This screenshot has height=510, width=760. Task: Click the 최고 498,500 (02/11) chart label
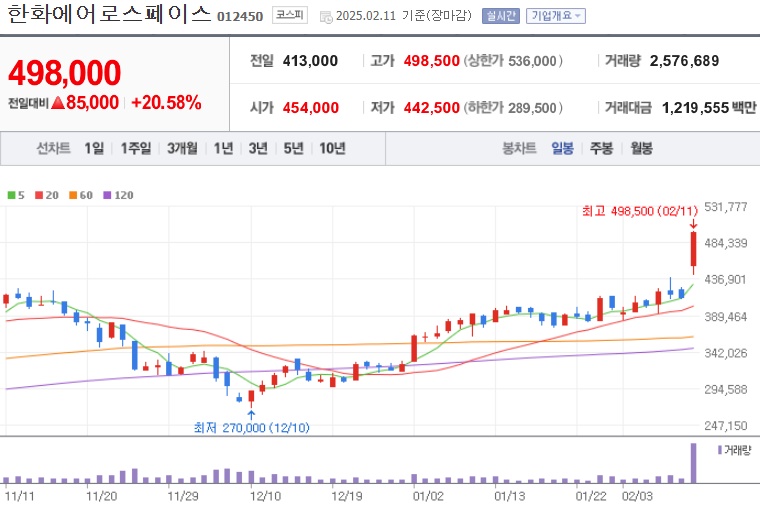640,211
